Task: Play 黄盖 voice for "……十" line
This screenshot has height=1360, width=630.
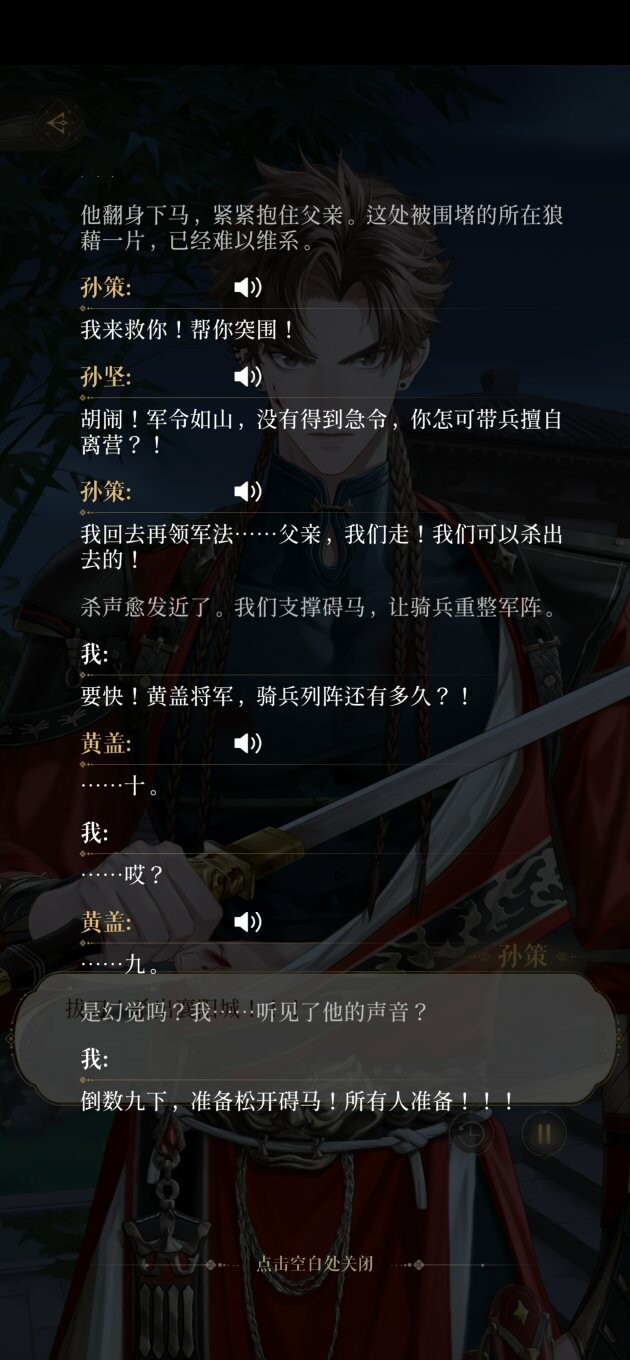Action: click(x=247, y=742)
